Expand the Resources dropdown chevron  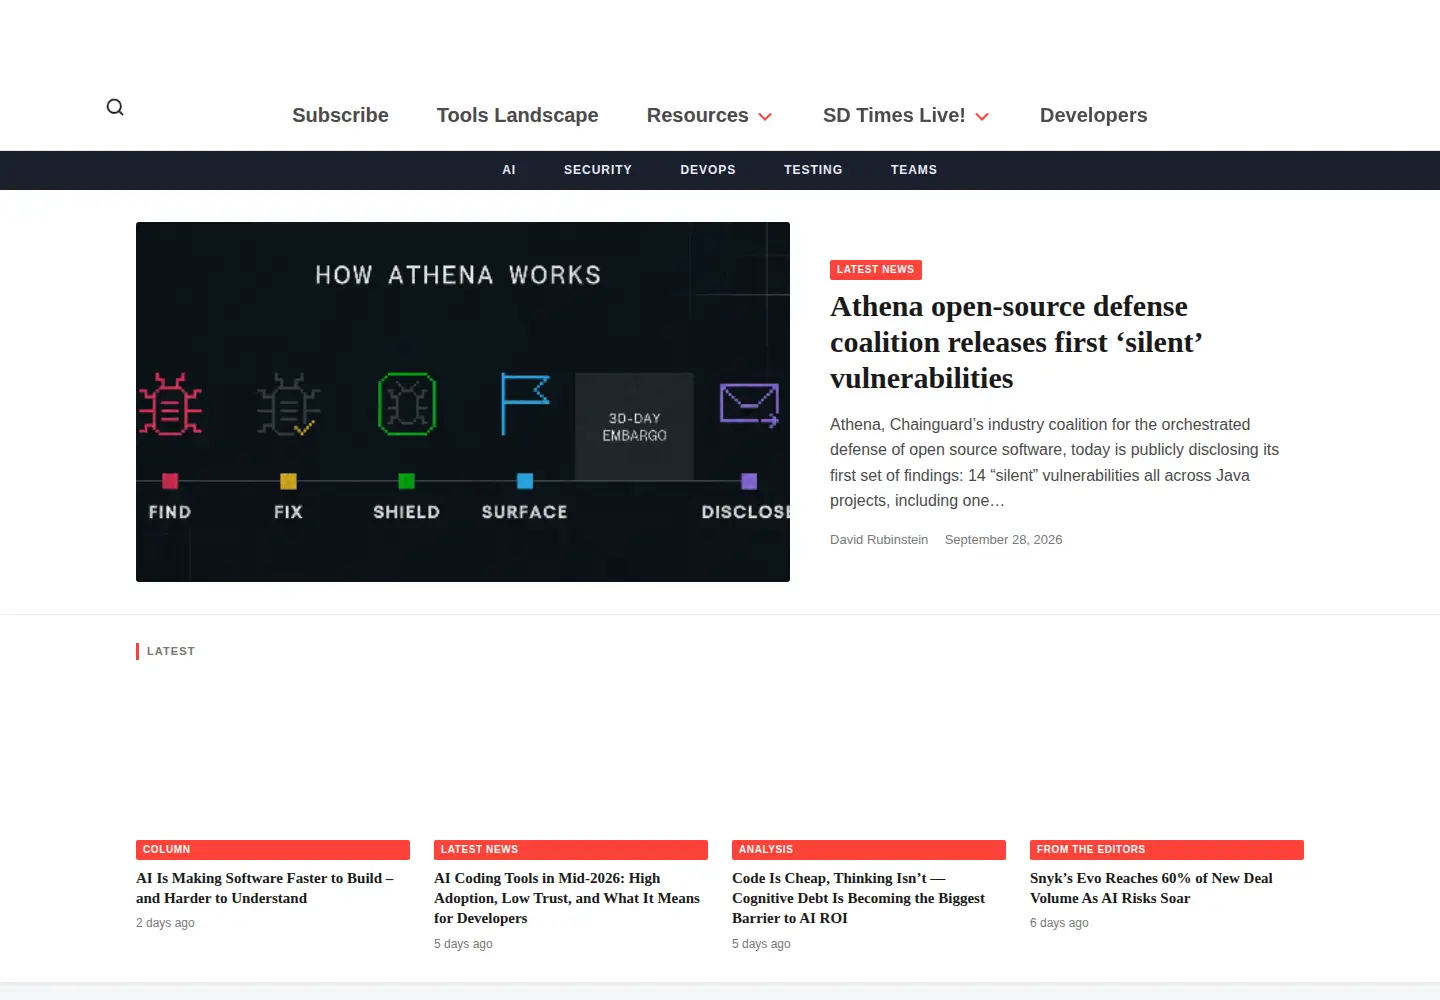pos(765,117)
